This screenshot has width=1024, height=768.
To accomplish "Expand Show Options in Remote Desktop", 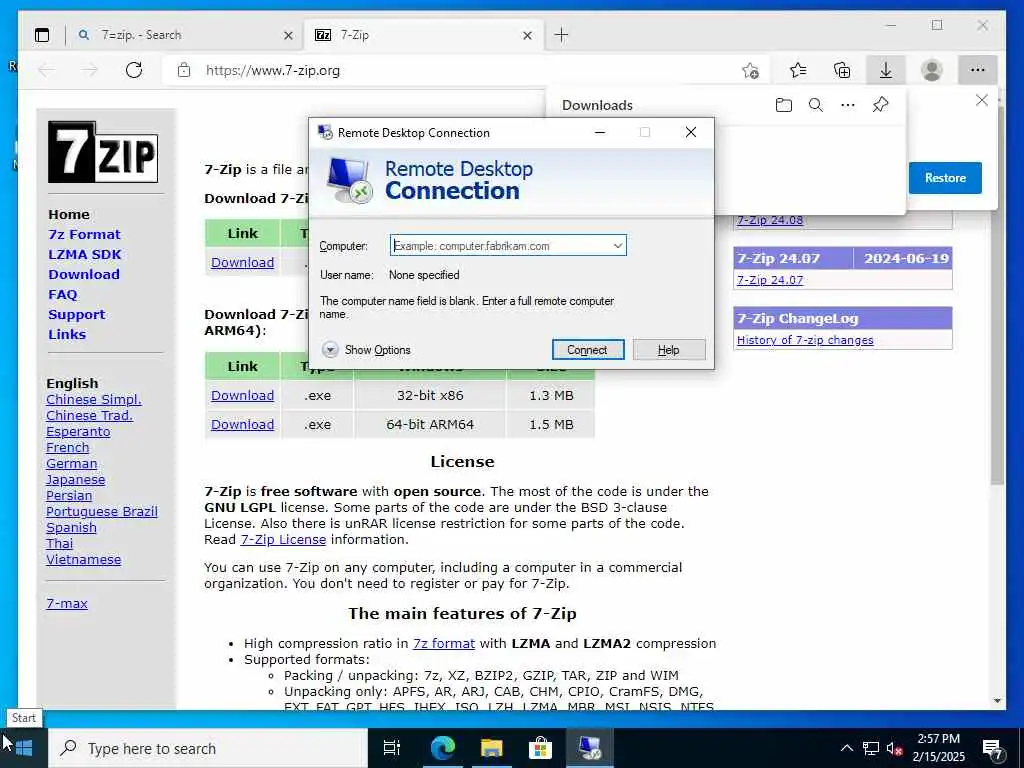I will coord(367,350).
